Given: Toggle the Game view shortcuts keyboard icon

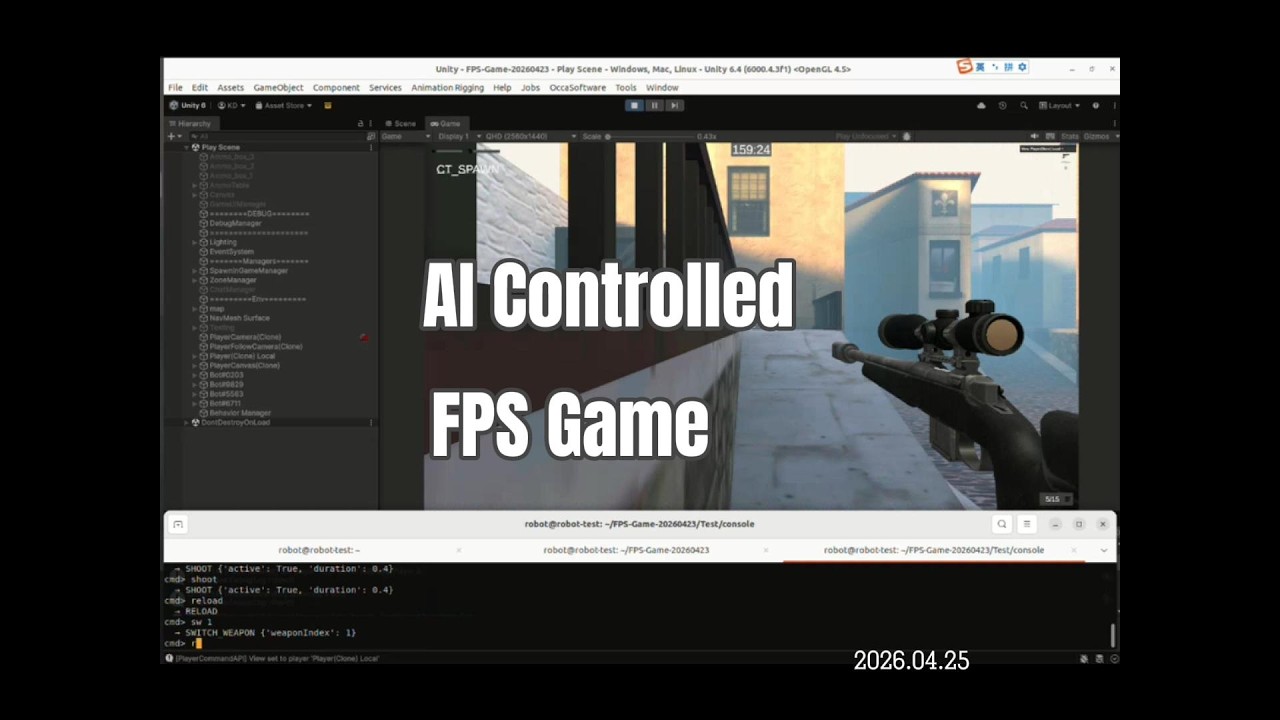Looking at the screenshot, I should tap(1051, 136).
